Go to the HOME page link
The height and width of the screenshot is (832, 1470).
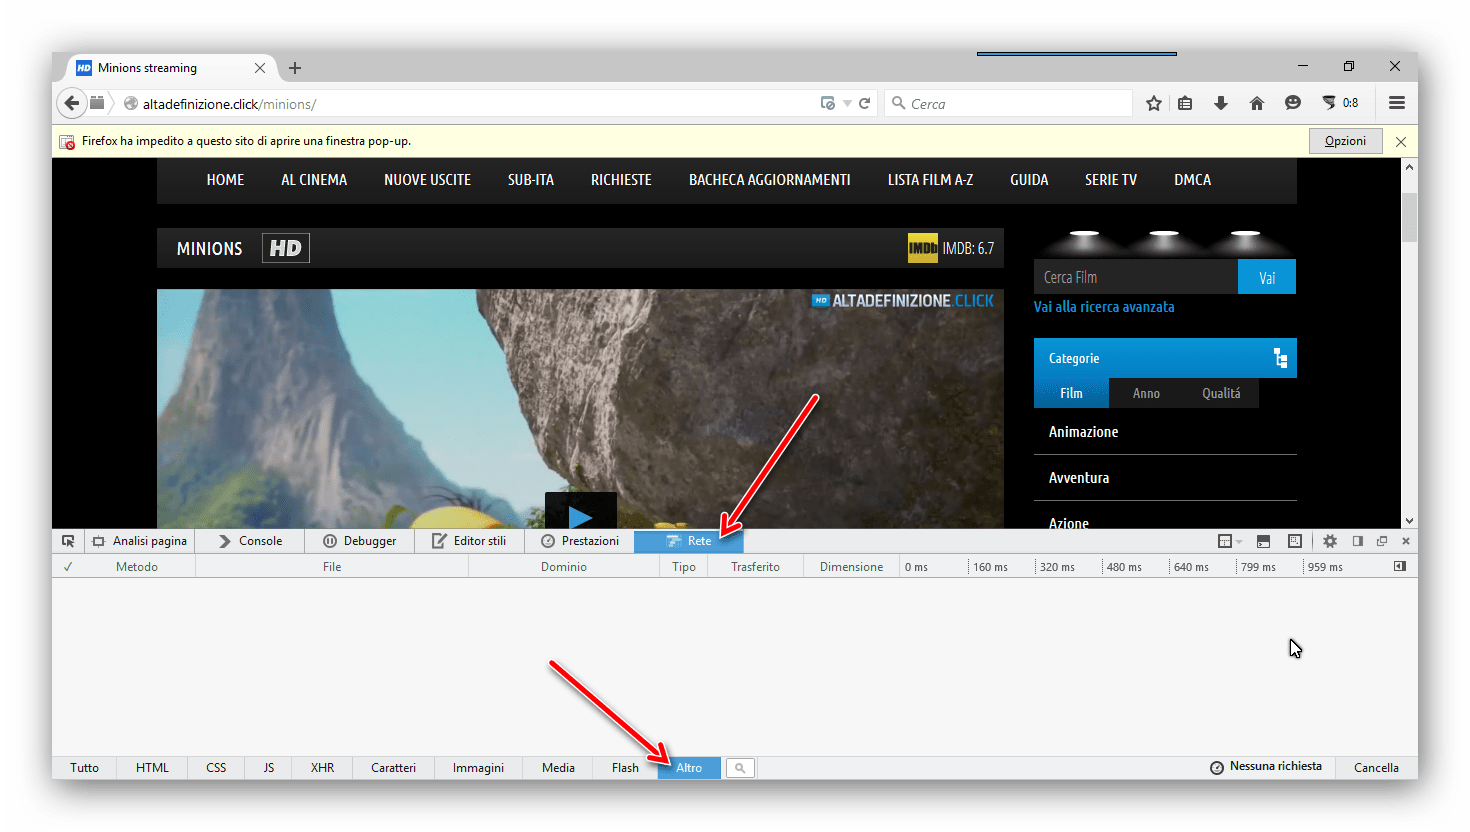(225, 180)
